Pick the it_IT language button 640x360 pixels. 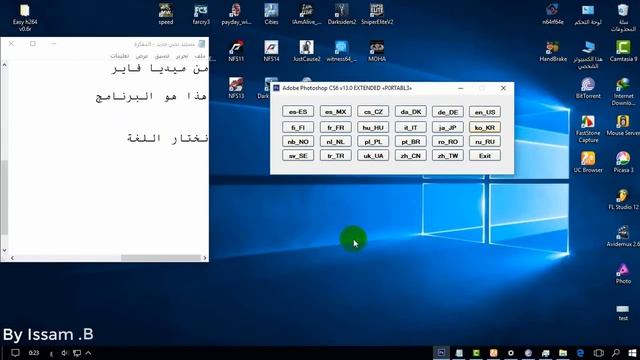coord(411,127)
